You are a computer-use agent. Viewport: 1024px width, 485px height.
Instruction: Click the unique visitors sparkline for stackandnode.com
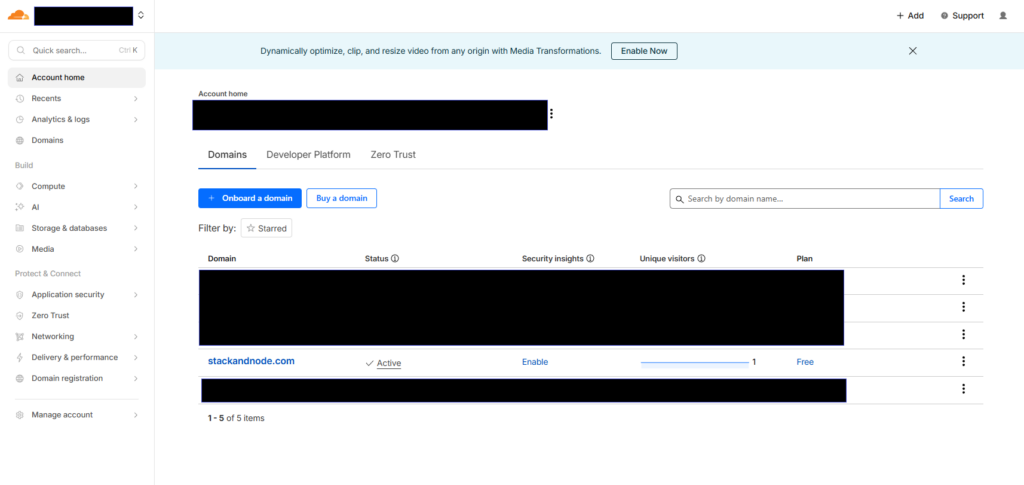(x=694, y=362)
